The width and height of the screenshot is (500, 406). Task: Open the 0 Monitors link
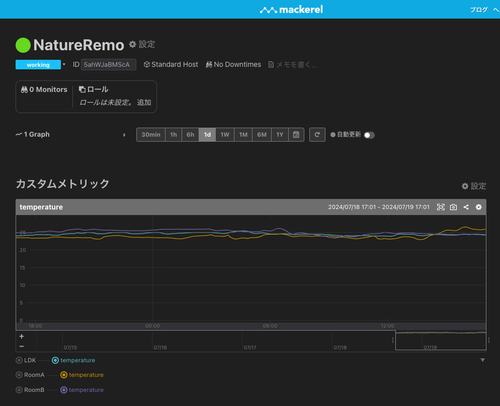point(44,90)
